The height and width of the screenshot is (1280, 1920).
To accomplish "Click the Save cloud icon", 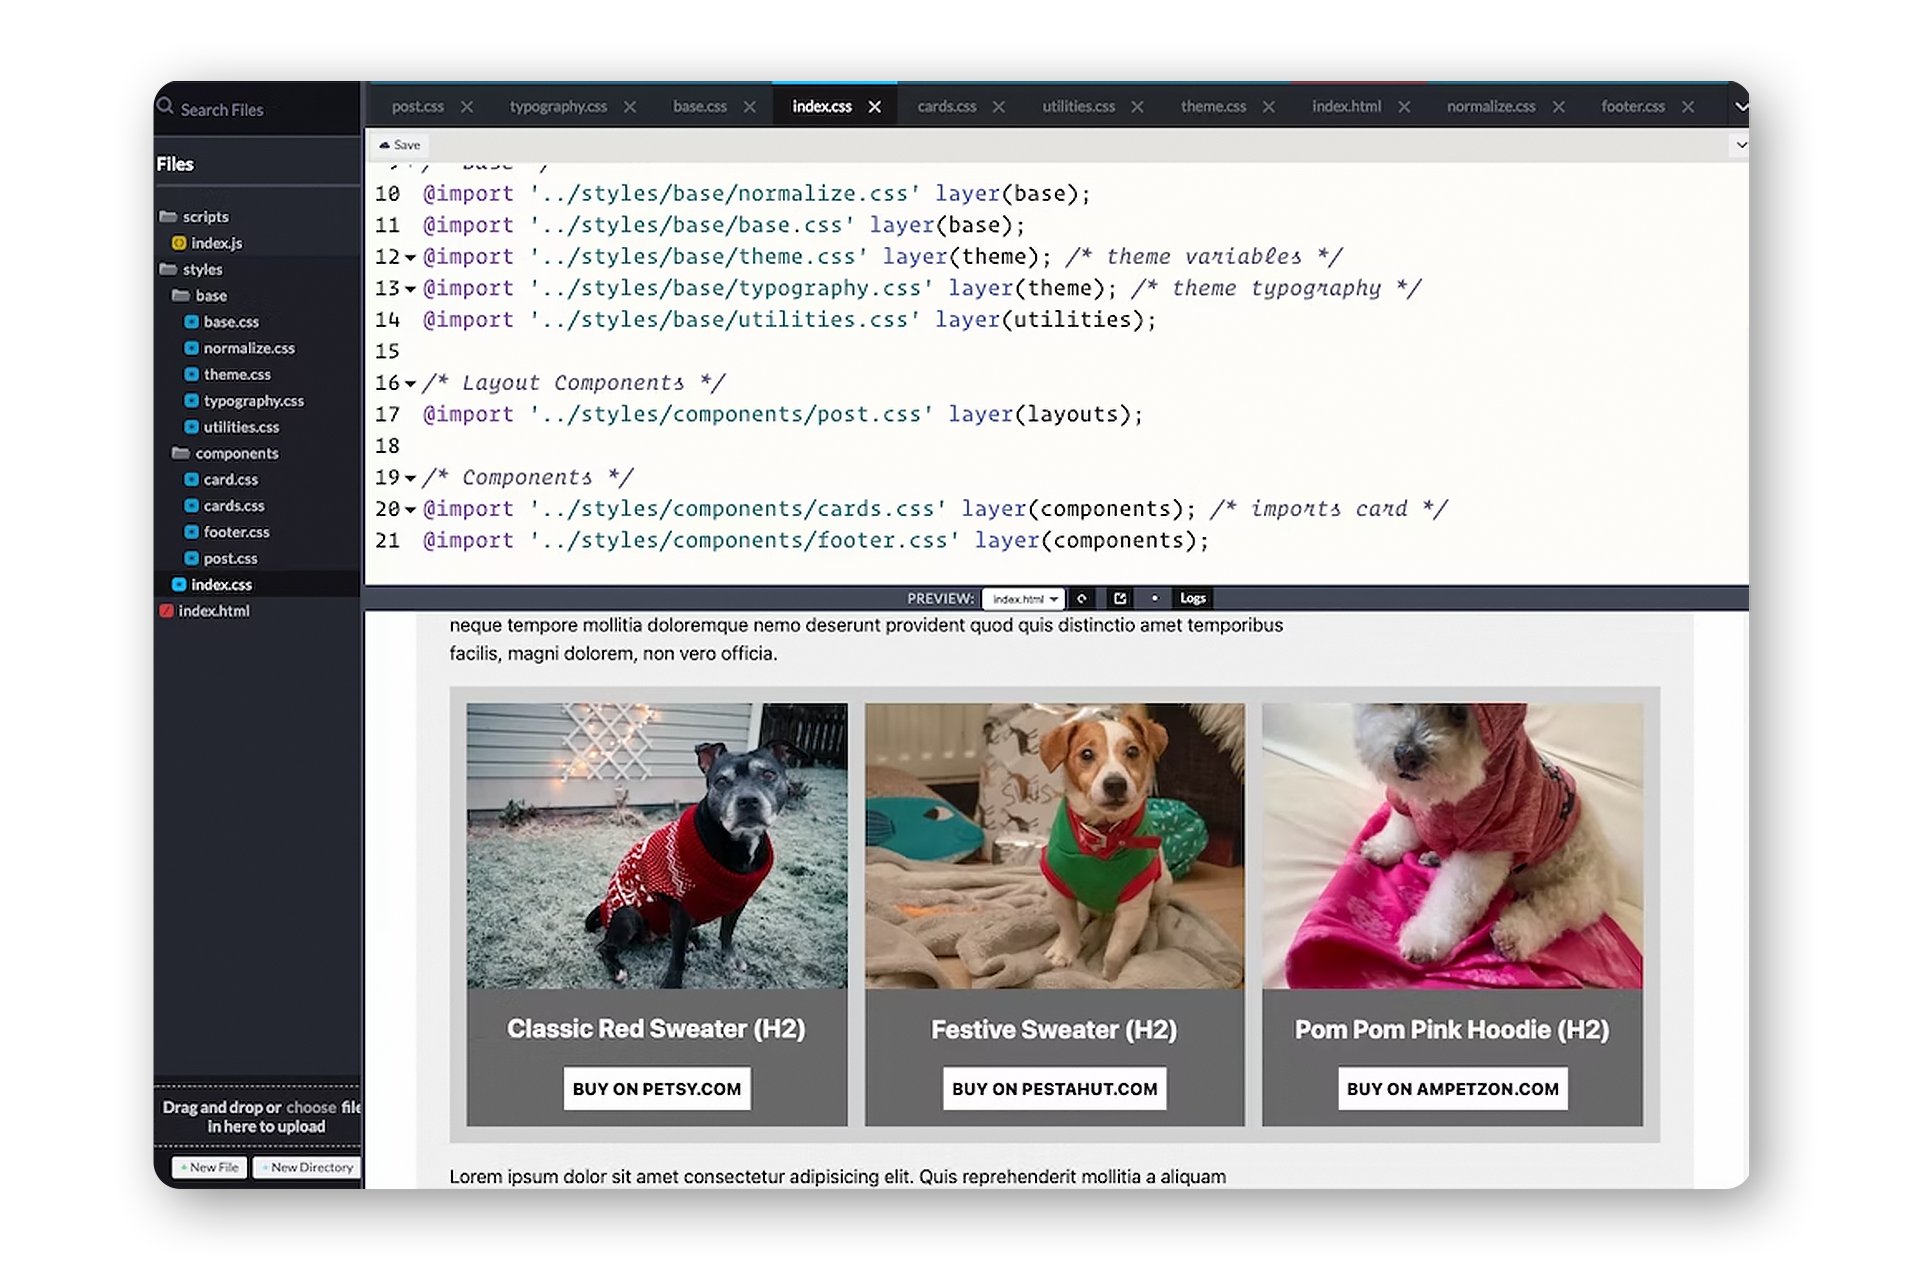I will tap(385, 145).
